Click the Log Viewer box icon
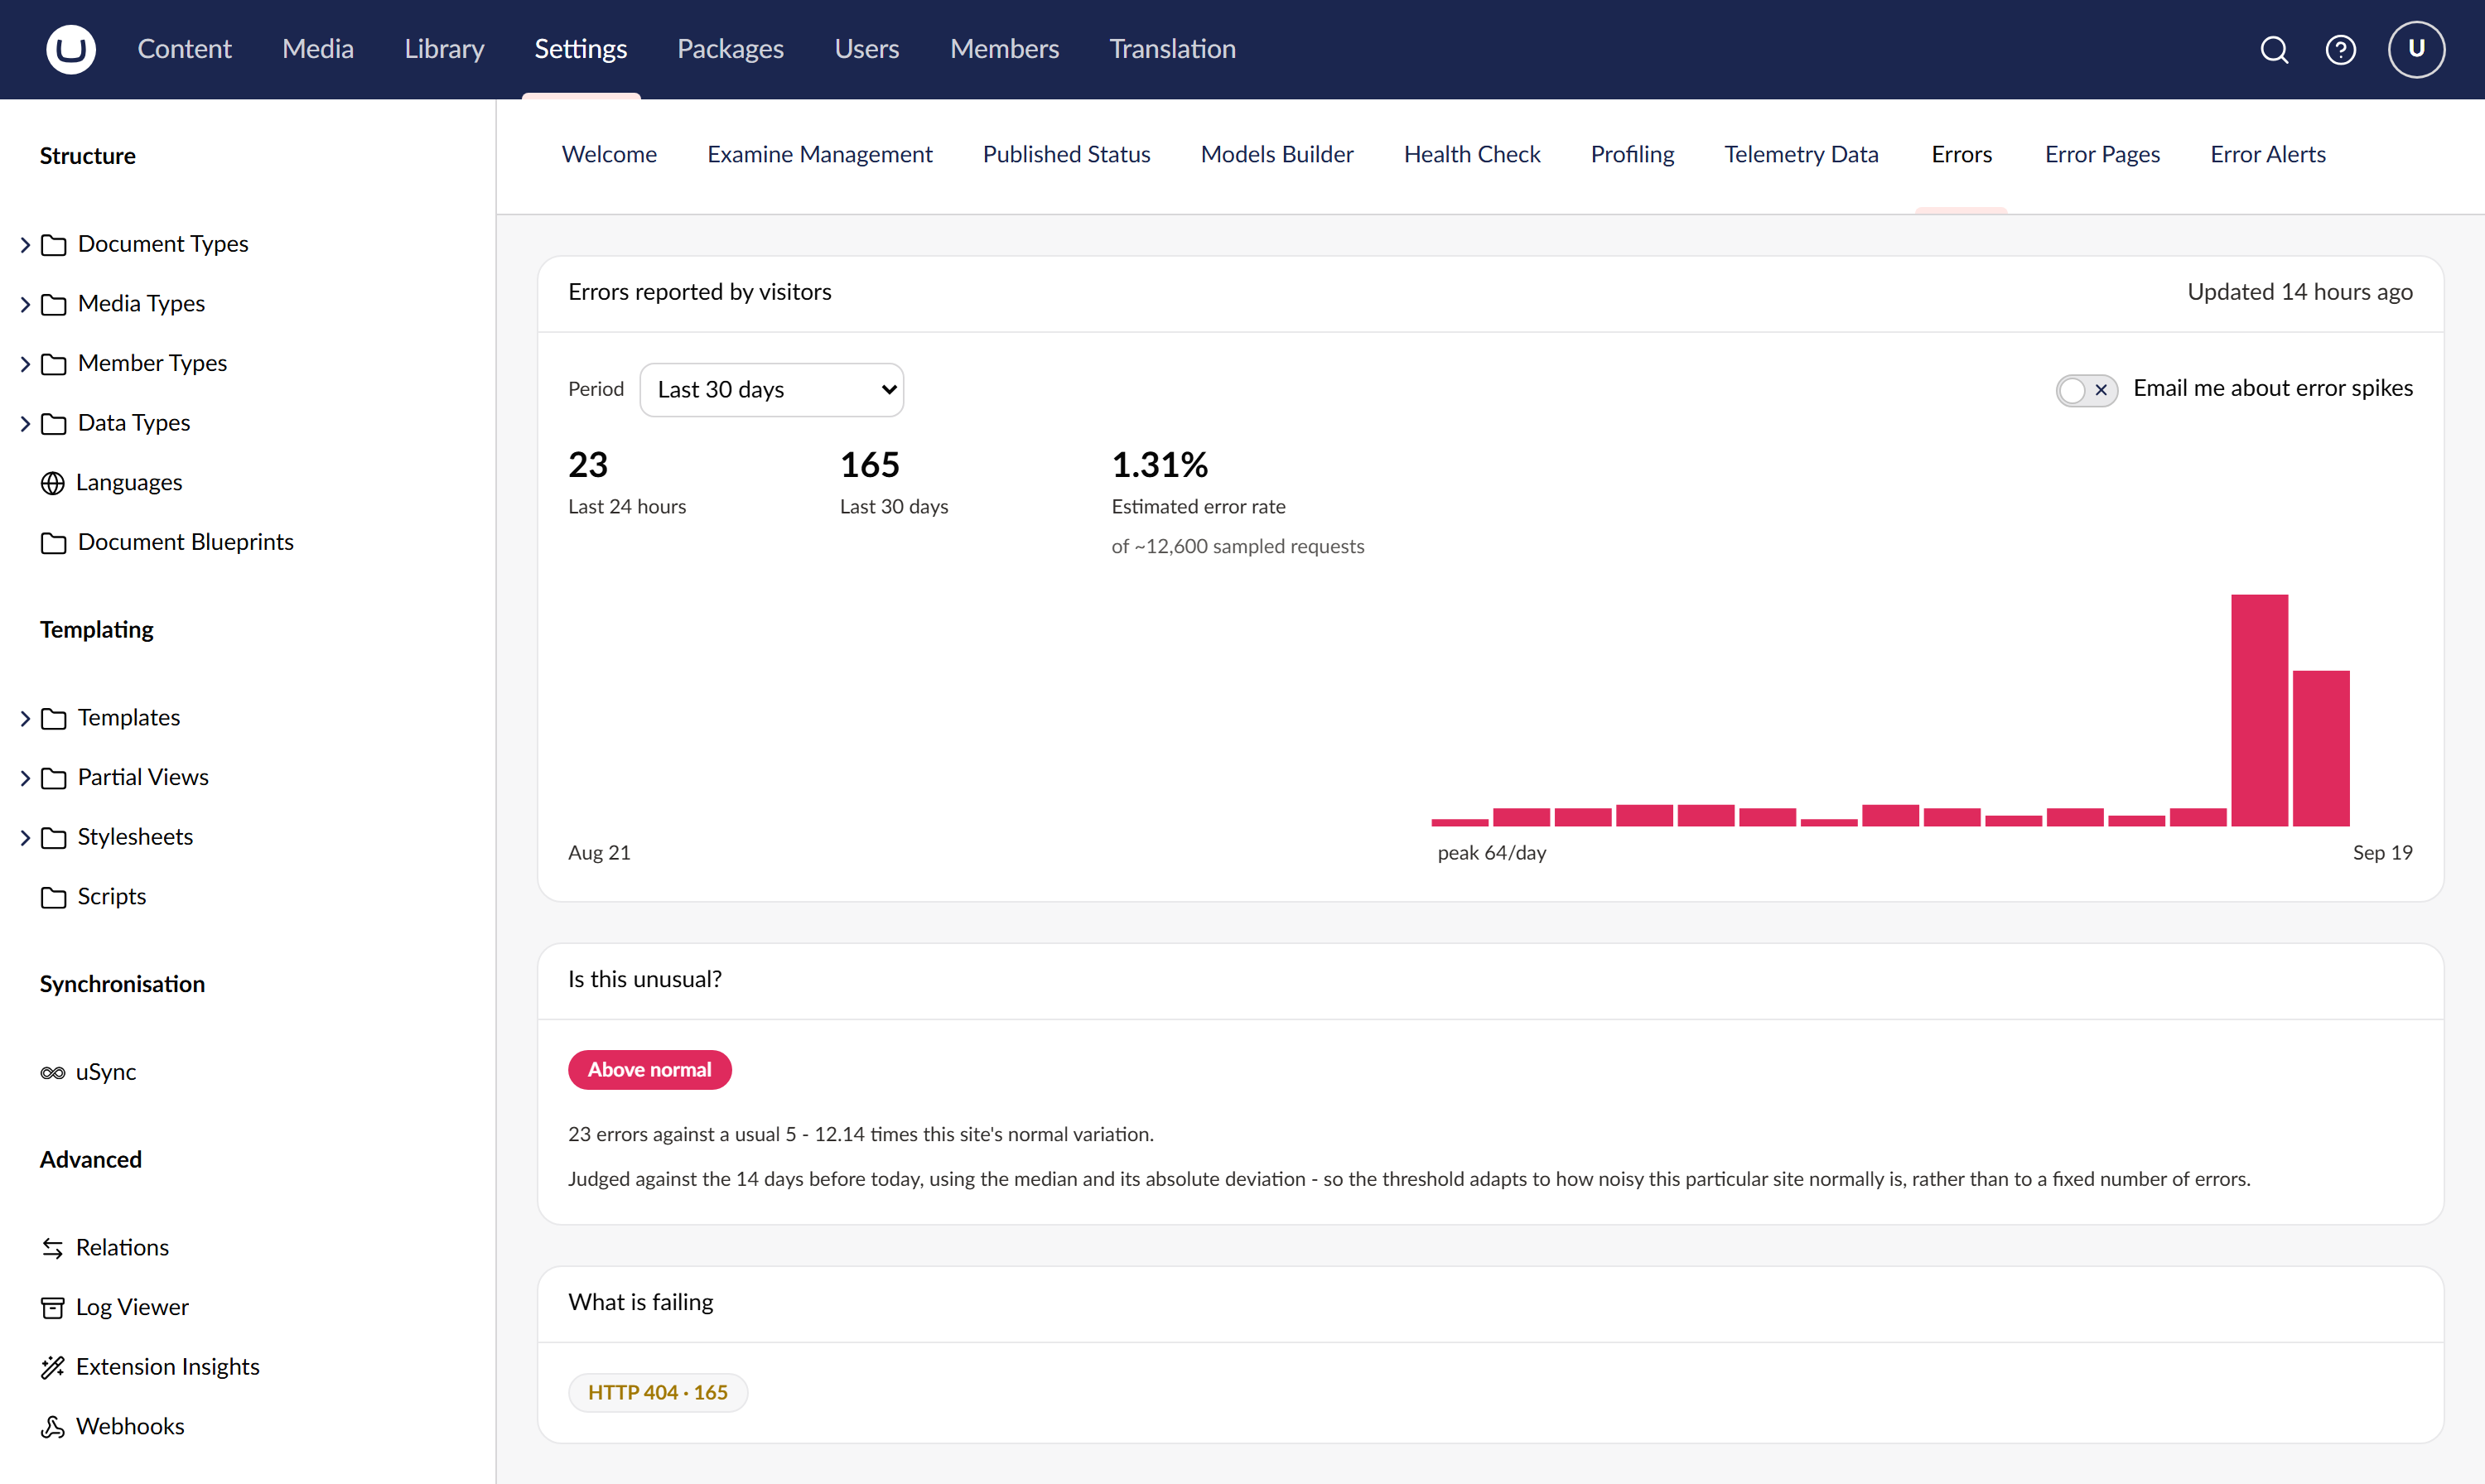 (x=53, y=1307)
